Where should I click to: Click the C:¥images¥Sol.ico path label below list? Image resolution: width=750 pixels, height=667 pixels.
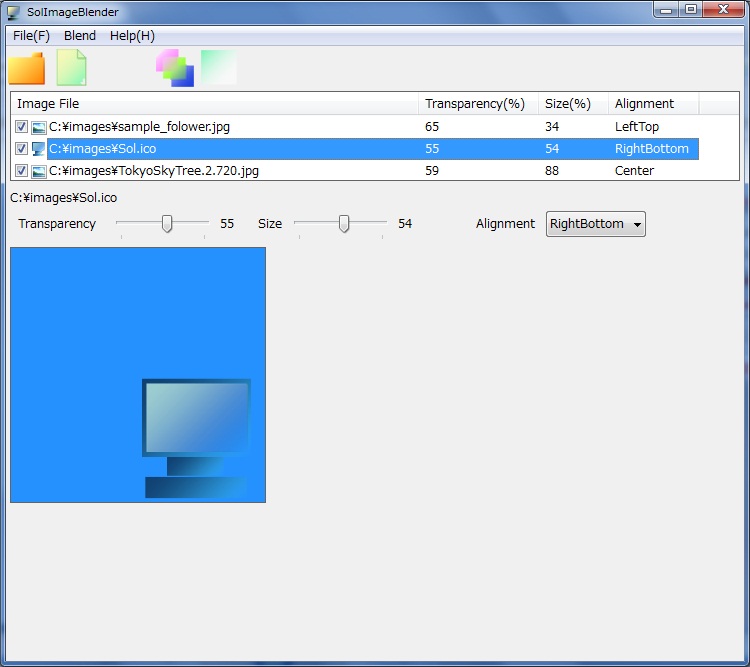64,198
